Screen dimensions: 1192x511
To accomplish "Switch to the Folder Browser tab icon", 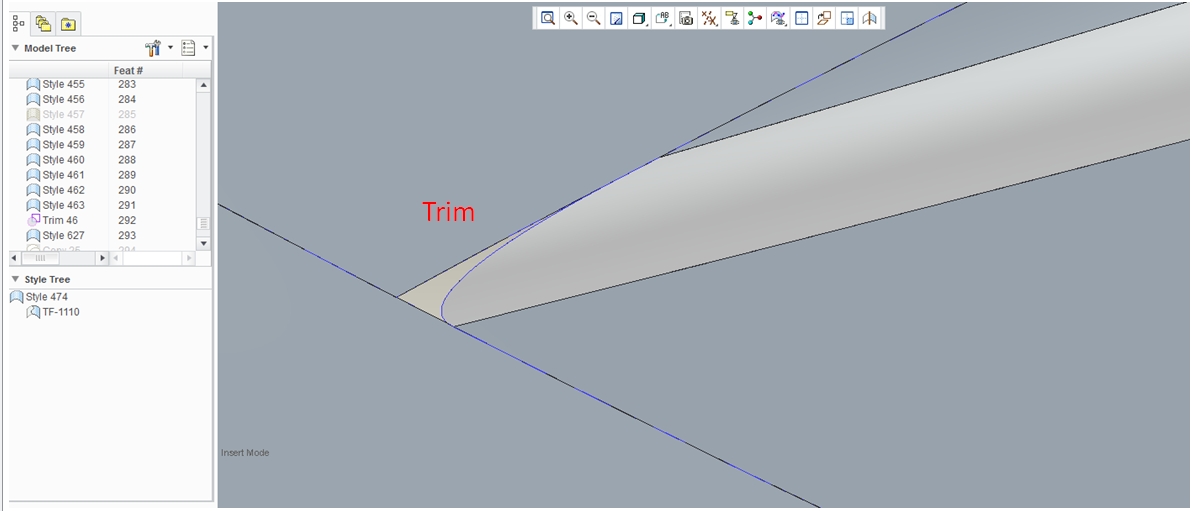I will 43,24.
